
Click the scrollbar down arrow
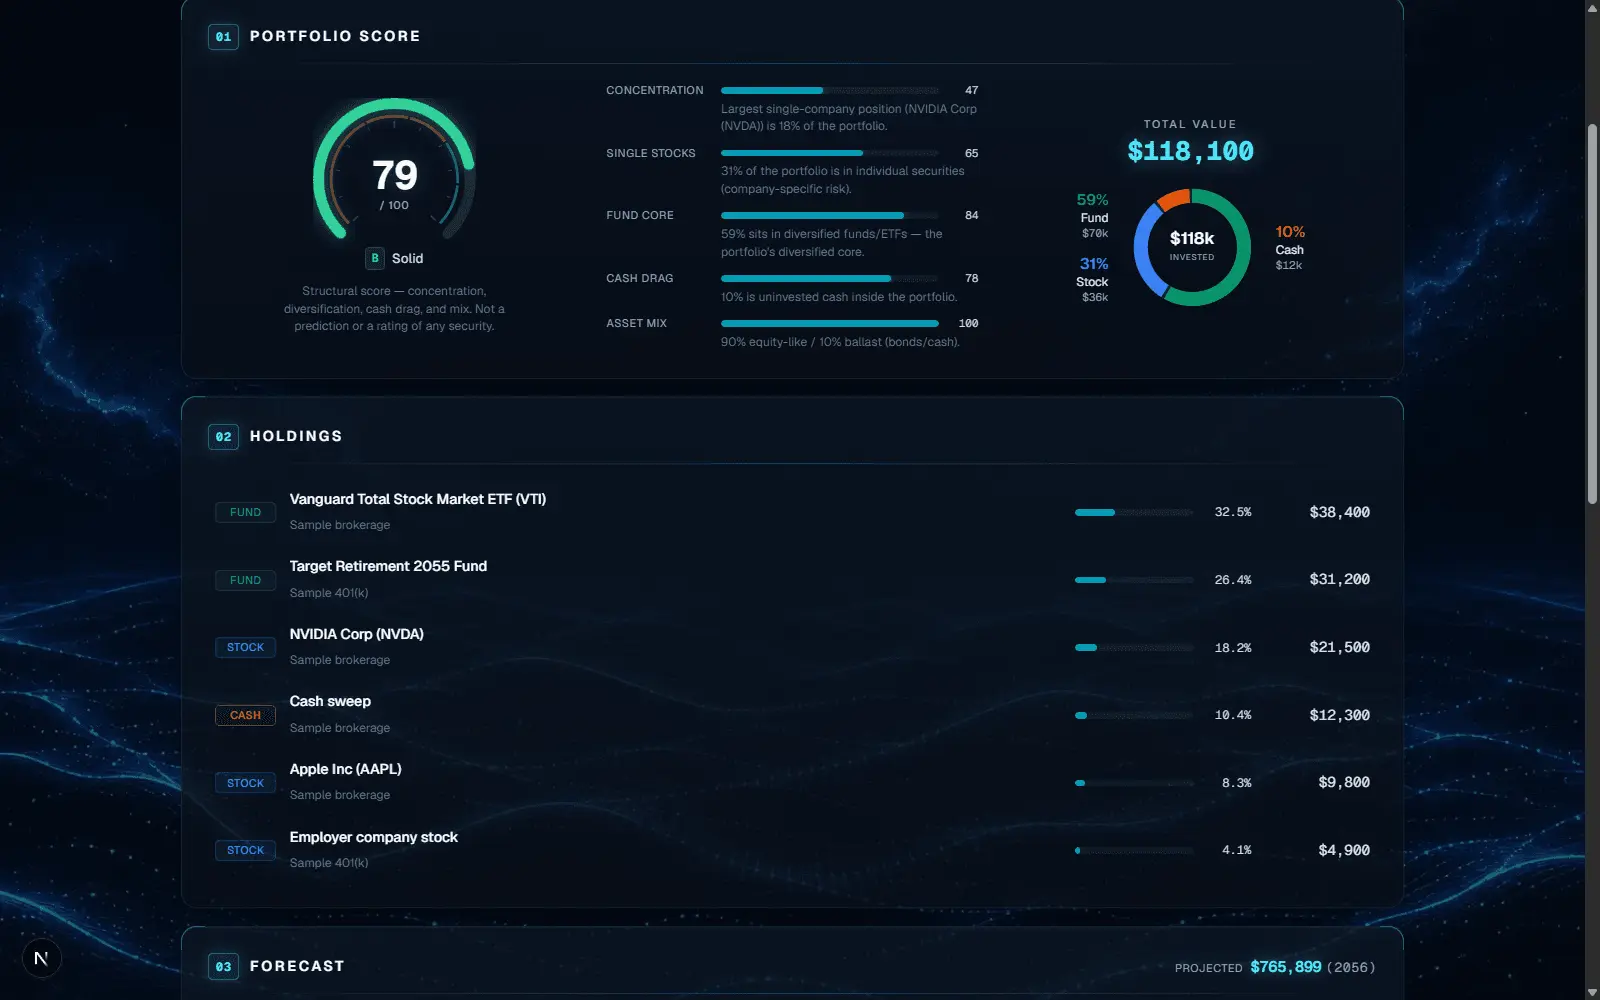click(x=1592, y=992)
